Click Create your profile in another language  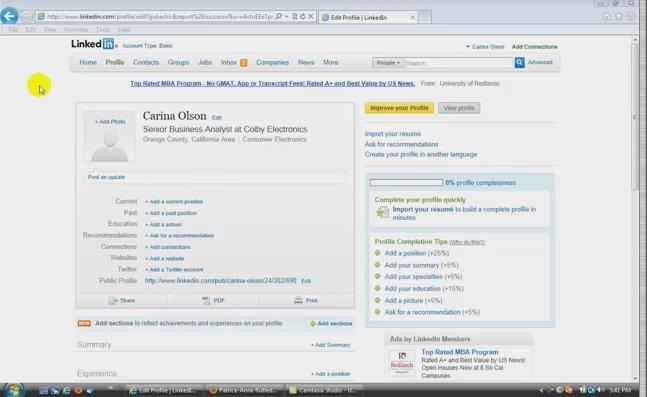tap(421, 154)
